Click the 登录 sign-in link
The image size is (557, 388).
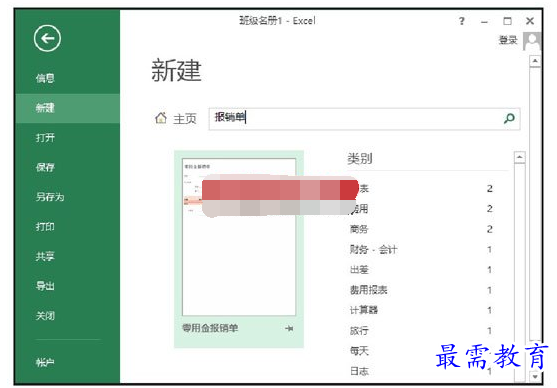tap(508, 40)
